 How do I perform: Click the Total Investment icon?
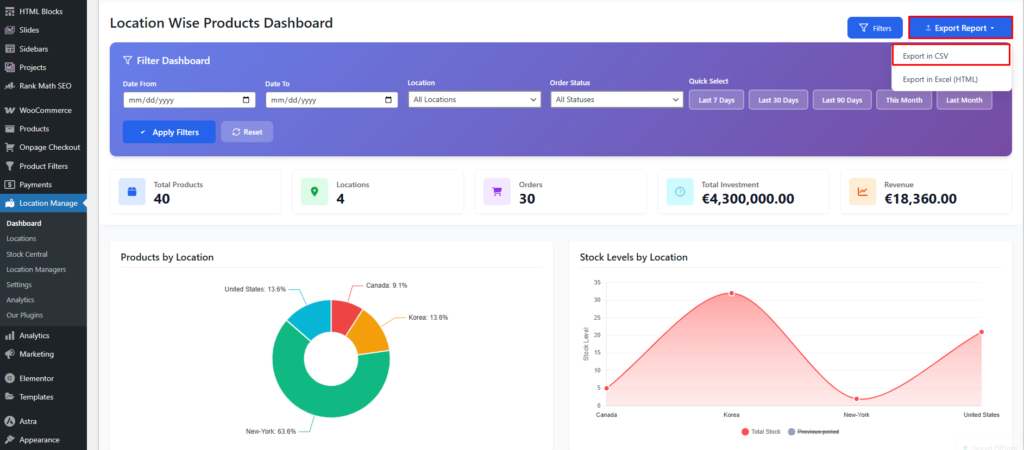(x=680, y=191)
